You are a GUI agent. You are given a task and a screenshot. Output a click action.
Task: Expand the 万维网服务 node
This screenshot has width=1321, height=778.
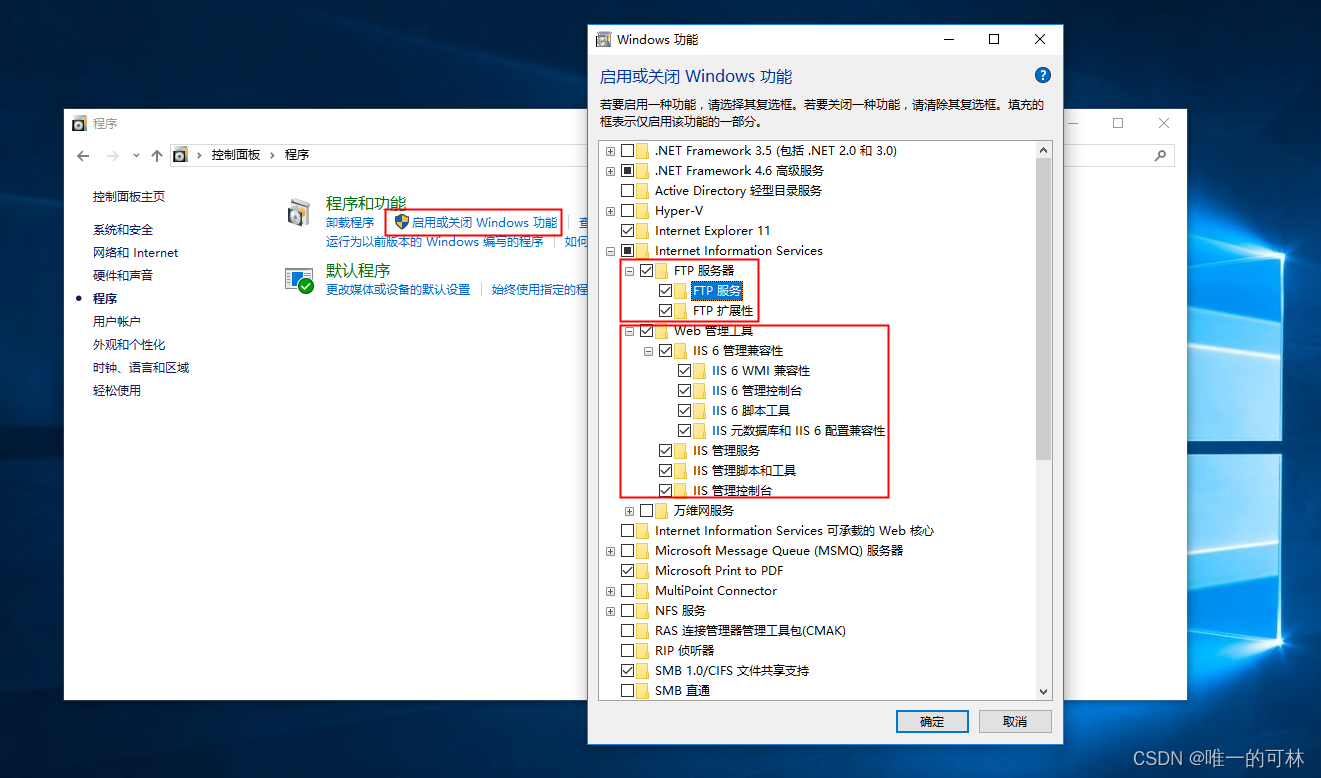coord(630,511)
